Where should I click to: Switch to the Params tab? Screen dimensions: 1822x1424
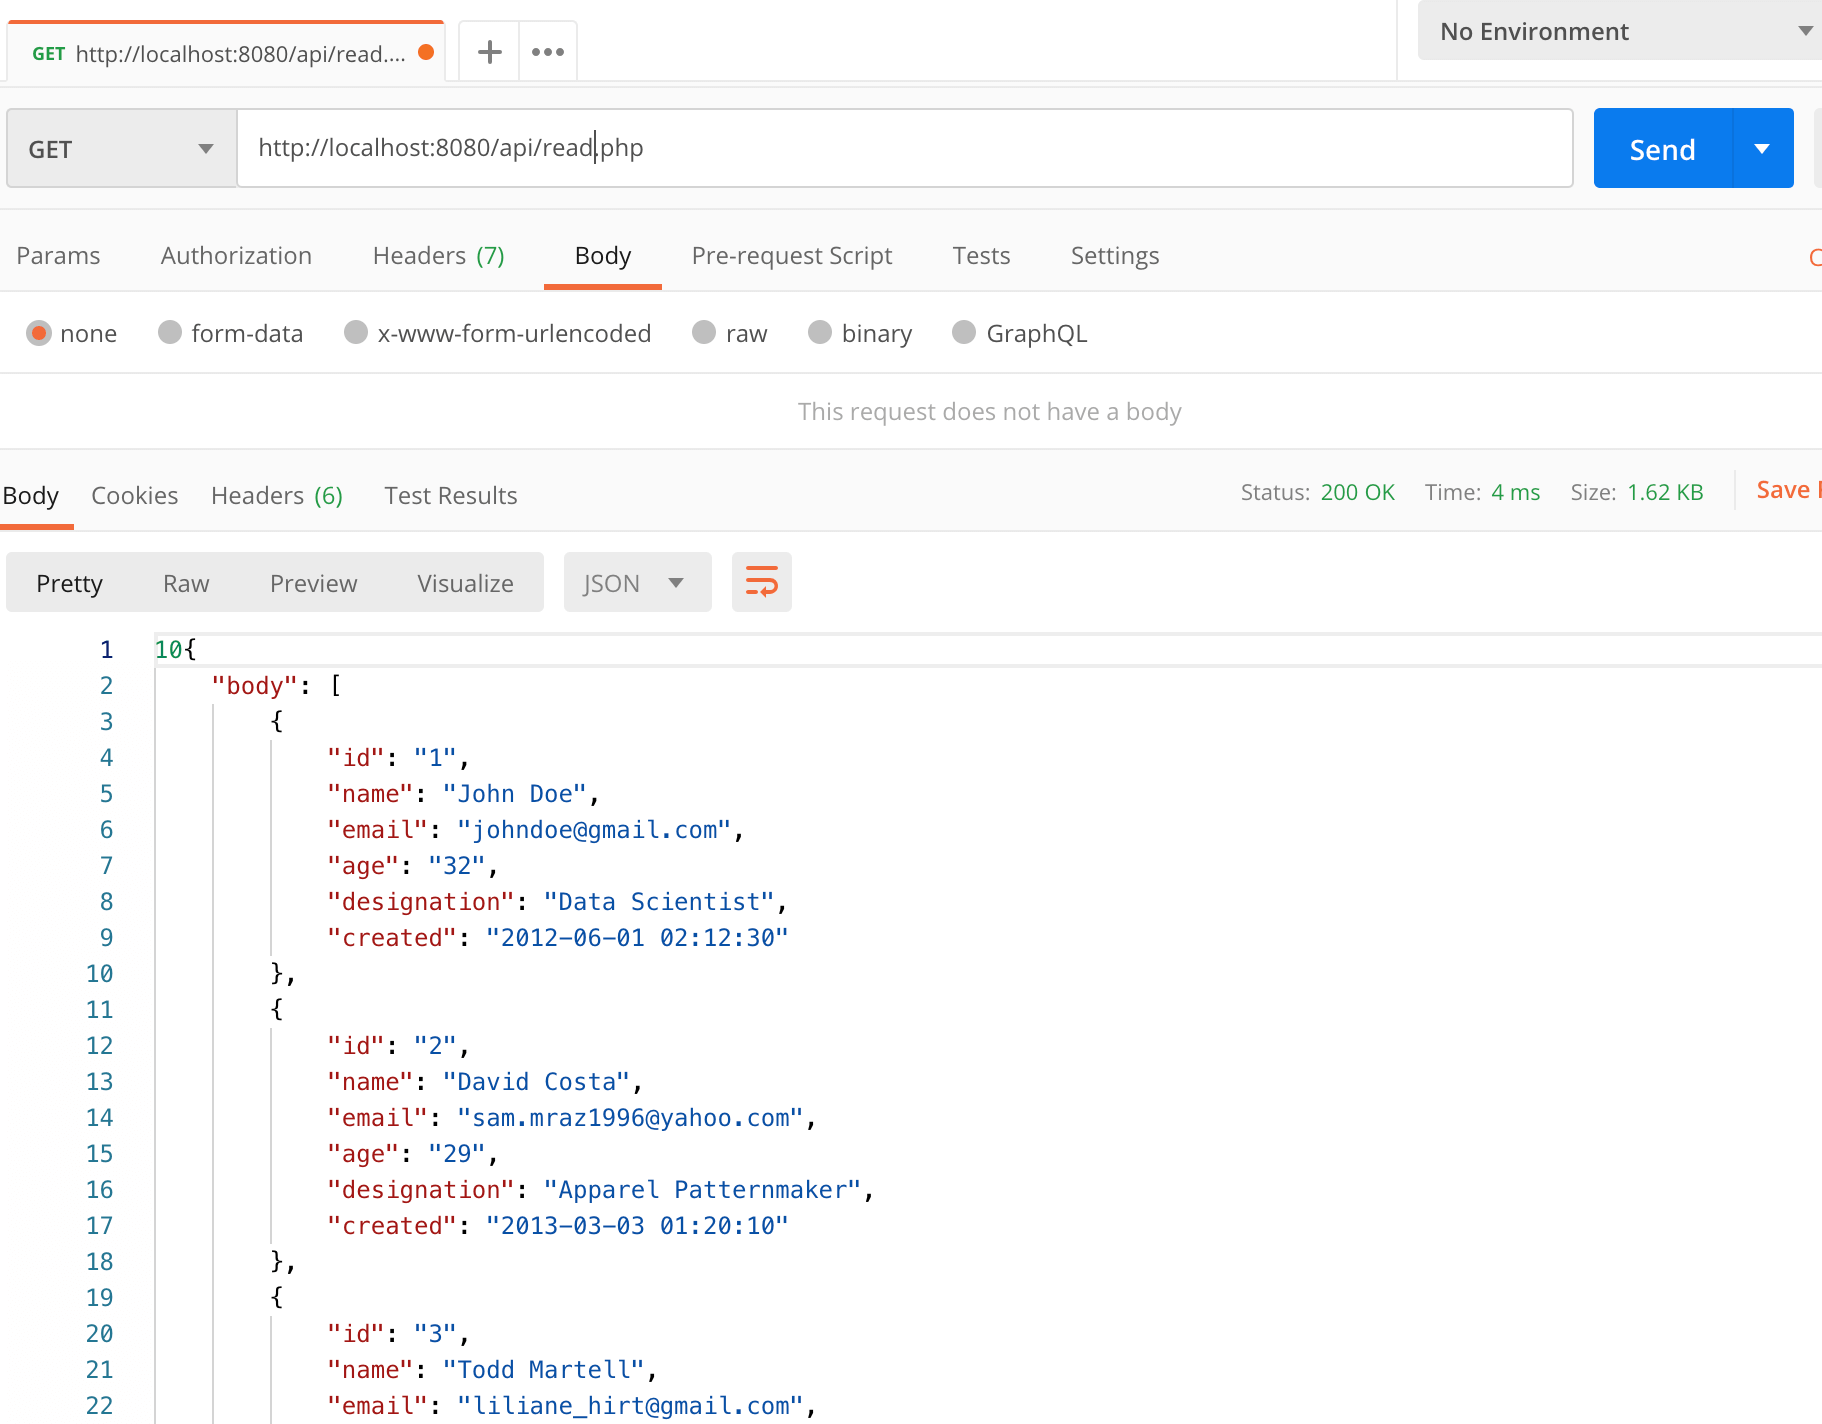(x=58, y=256)
